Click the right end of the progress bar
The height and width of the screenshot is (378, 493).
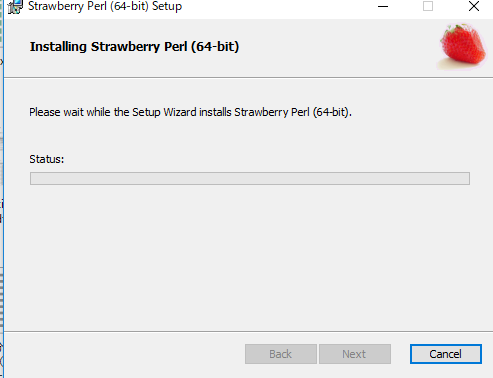coord(467,178)
